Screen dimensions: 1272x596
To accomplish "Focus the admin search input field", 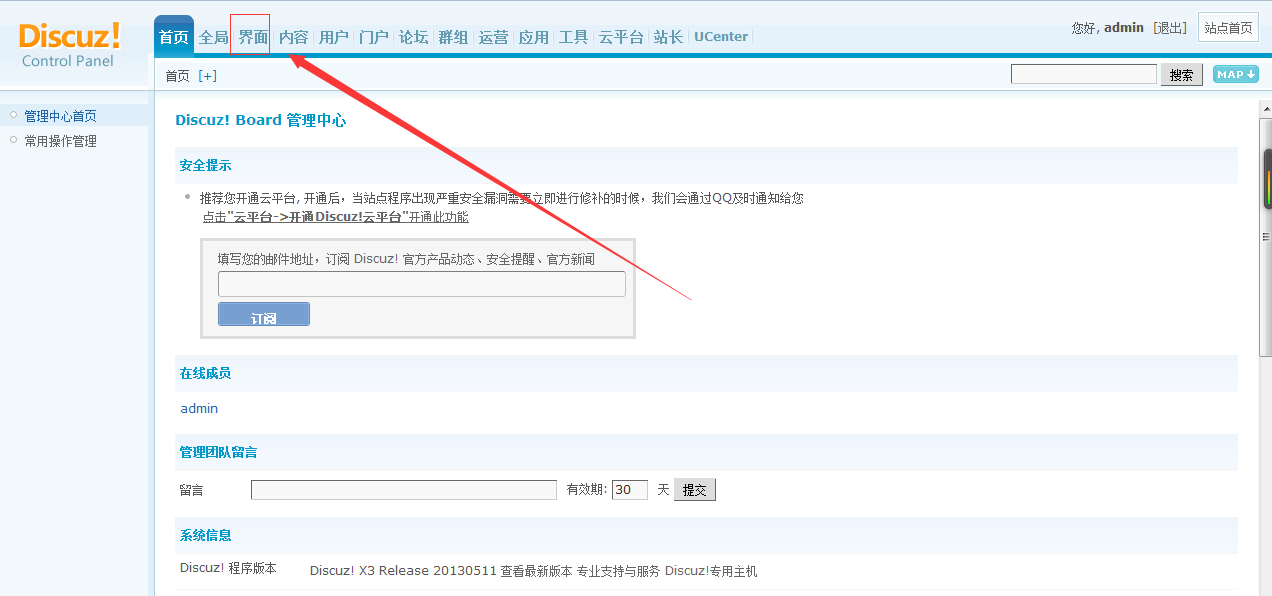I will pos(1083,74).
